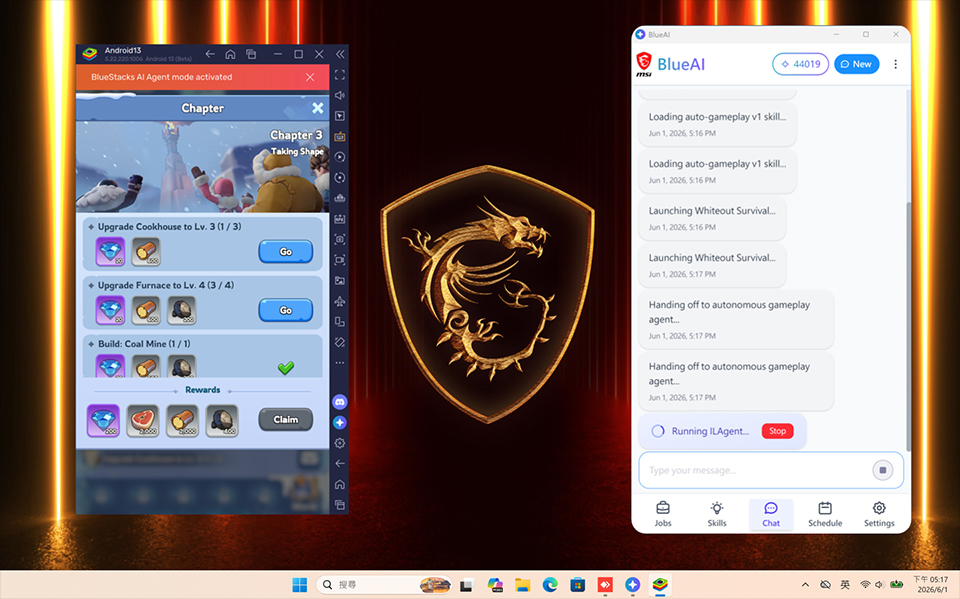
Task: Start a New chat in BlueAI
Action: [856, 64]
